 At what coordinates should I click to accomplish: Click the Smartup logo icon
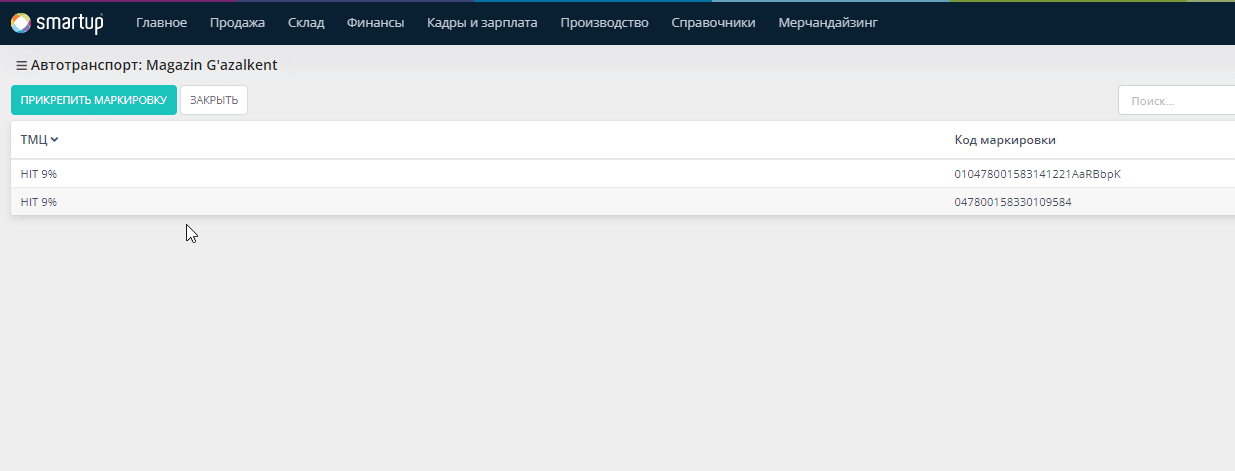(x=21, y=22)
